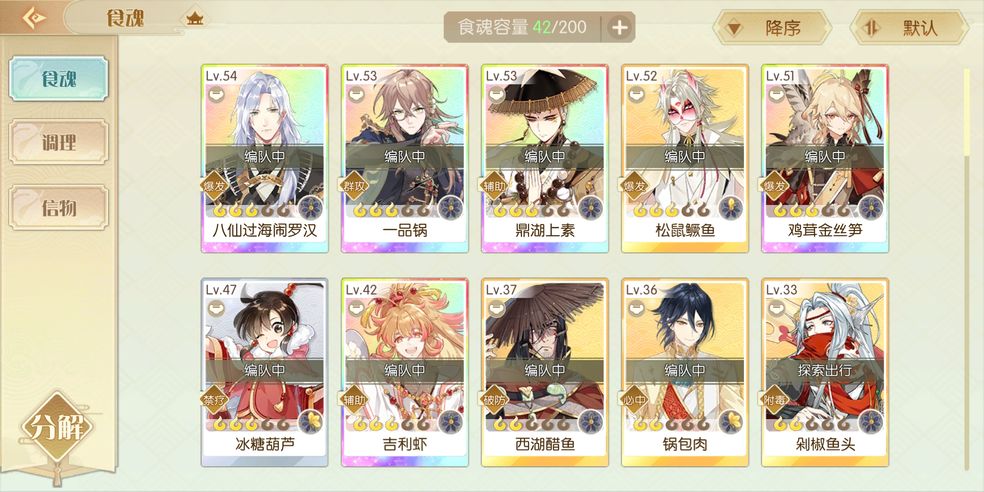Click the back arrow icon top-left
Screen dimensions: 984x492
35,17
